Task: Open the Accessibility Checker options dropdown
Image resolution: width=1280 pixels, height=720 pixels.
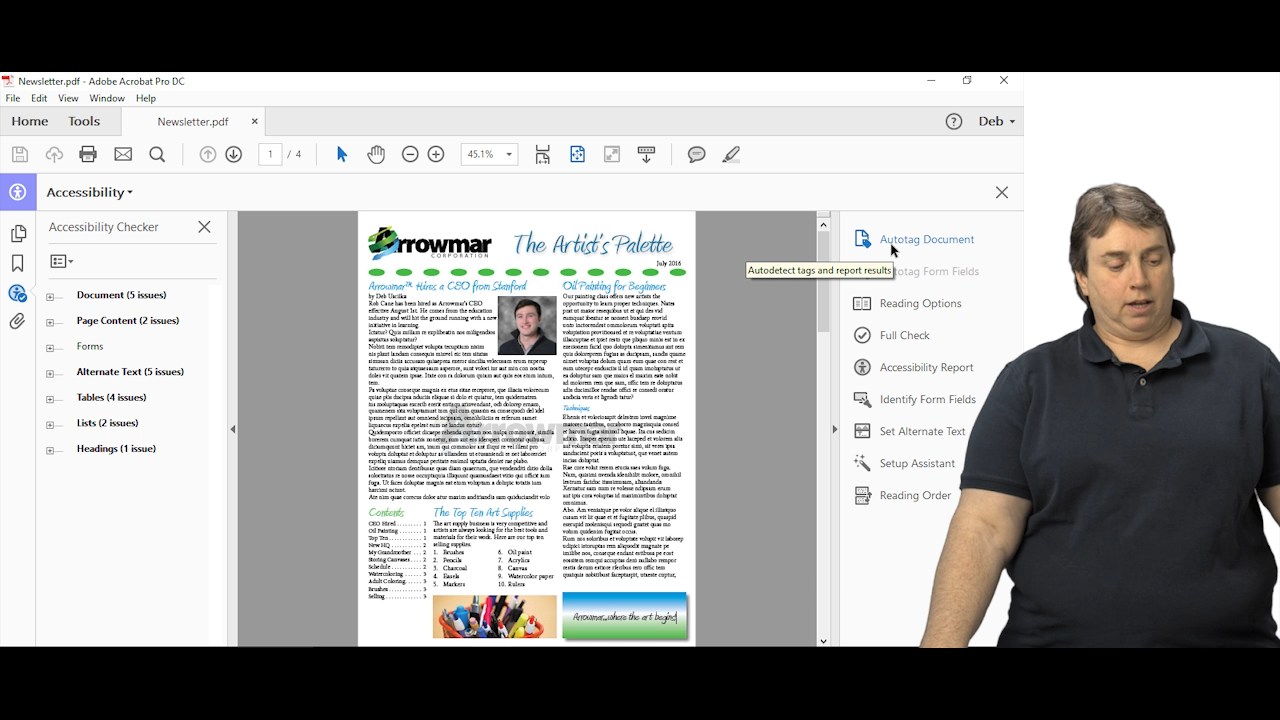Action: point(62,262)
